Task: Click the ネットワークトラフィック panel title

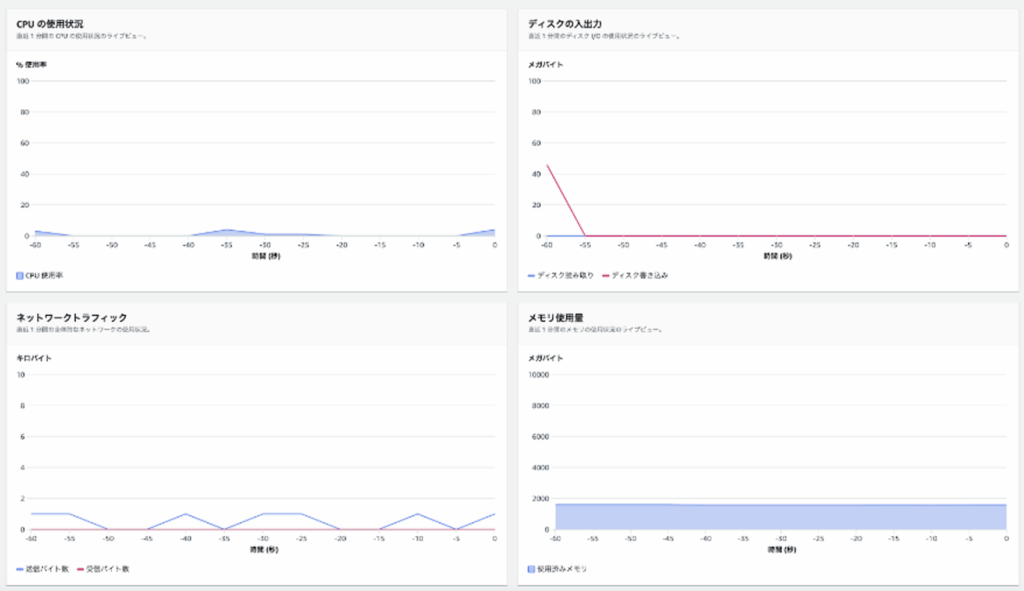Action: (x=72, y=317)
